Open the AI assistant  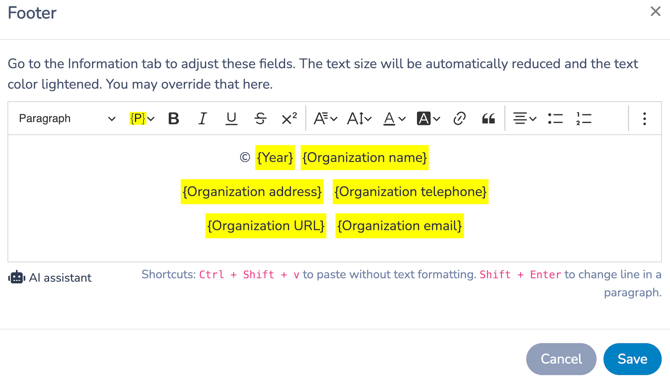(x=50, y=278)
